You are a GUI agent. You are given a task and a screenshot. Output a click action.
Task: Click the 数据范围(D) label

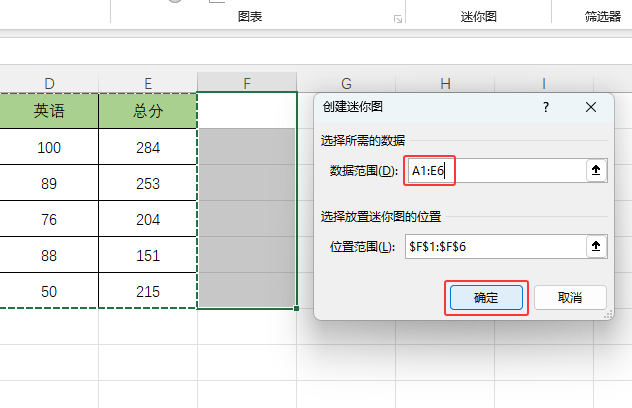(364, 171)
